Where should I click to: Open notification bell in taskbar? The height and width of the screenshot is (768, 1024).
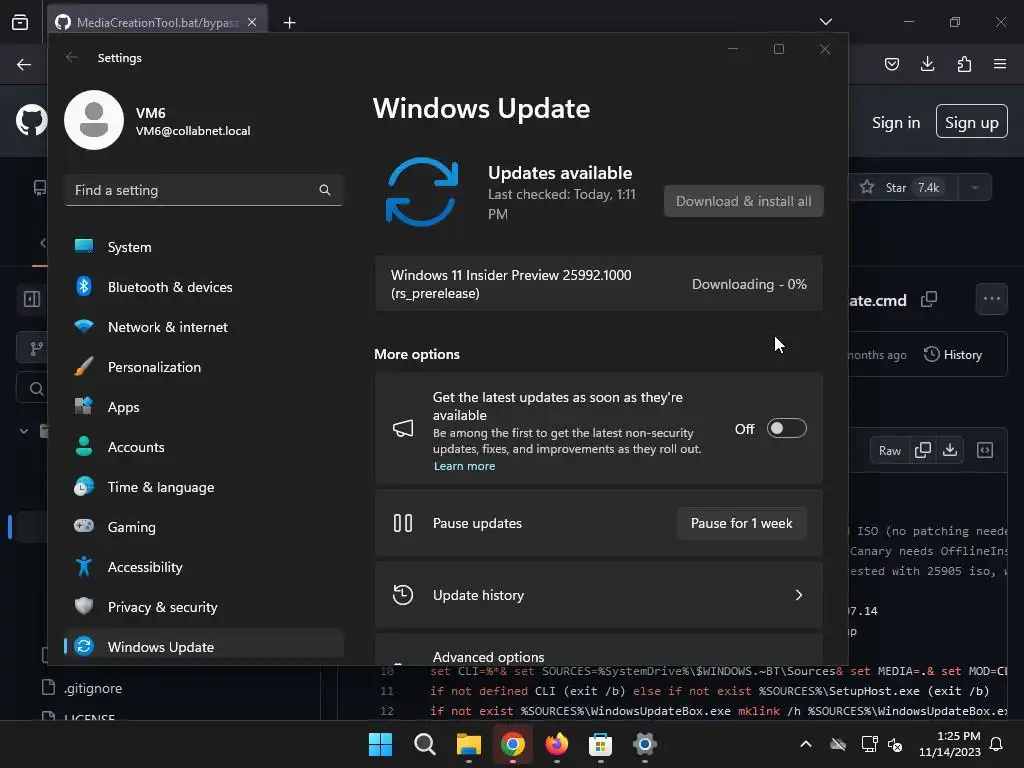[997, 744]
